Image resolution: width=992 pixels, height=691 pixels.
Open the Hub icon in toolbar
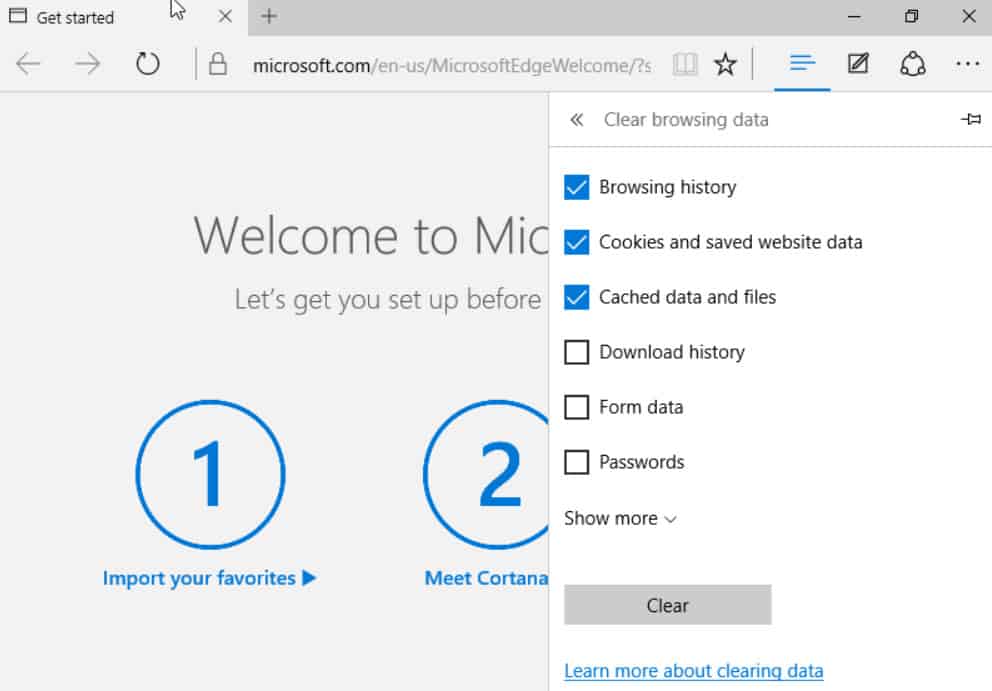point(802,63)
